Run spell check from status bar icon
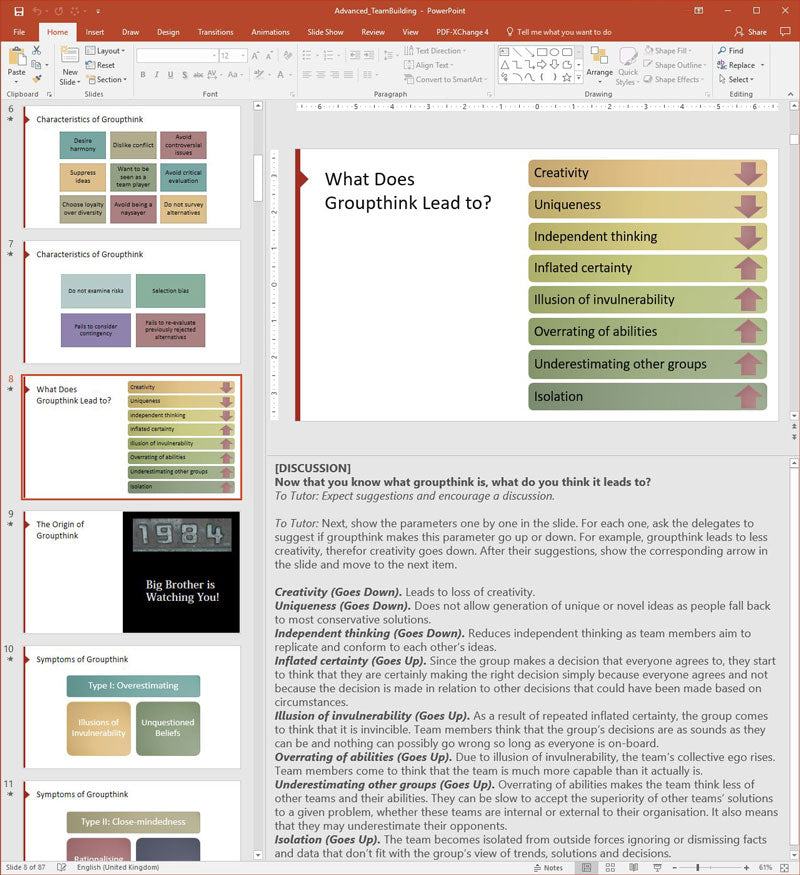This screenshot has height=875, width=800. (x=61, y=867)
